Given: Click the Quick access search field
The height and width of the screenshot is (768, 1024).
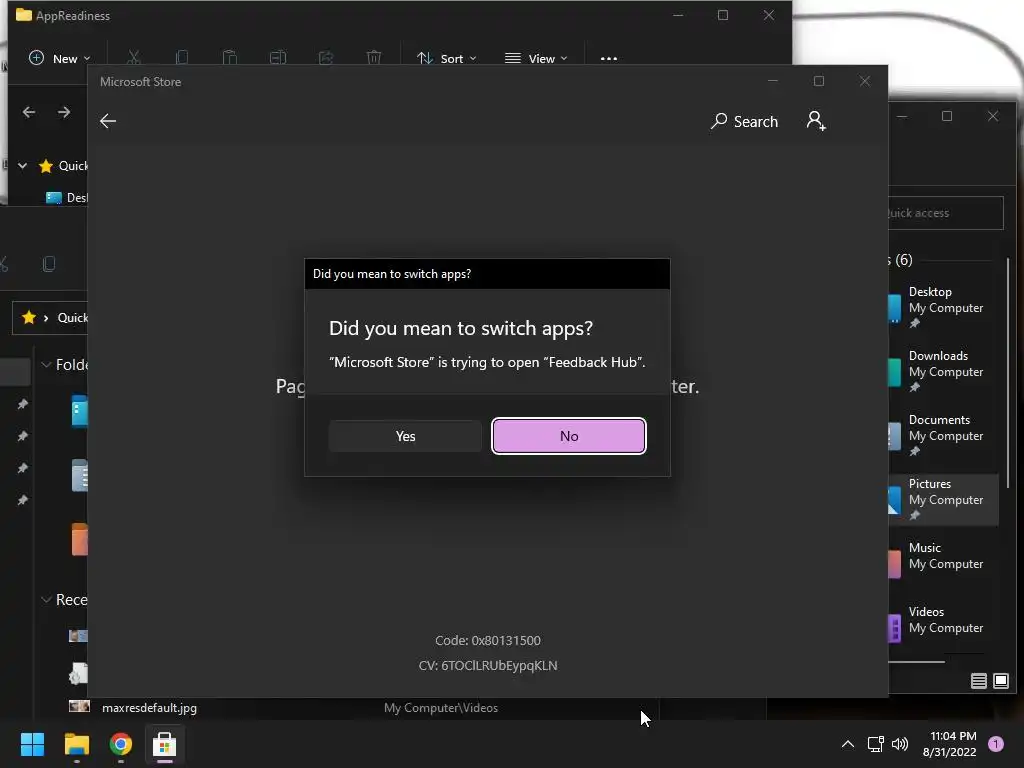Looking at the screenshot, I should click(x=946, y=213).
